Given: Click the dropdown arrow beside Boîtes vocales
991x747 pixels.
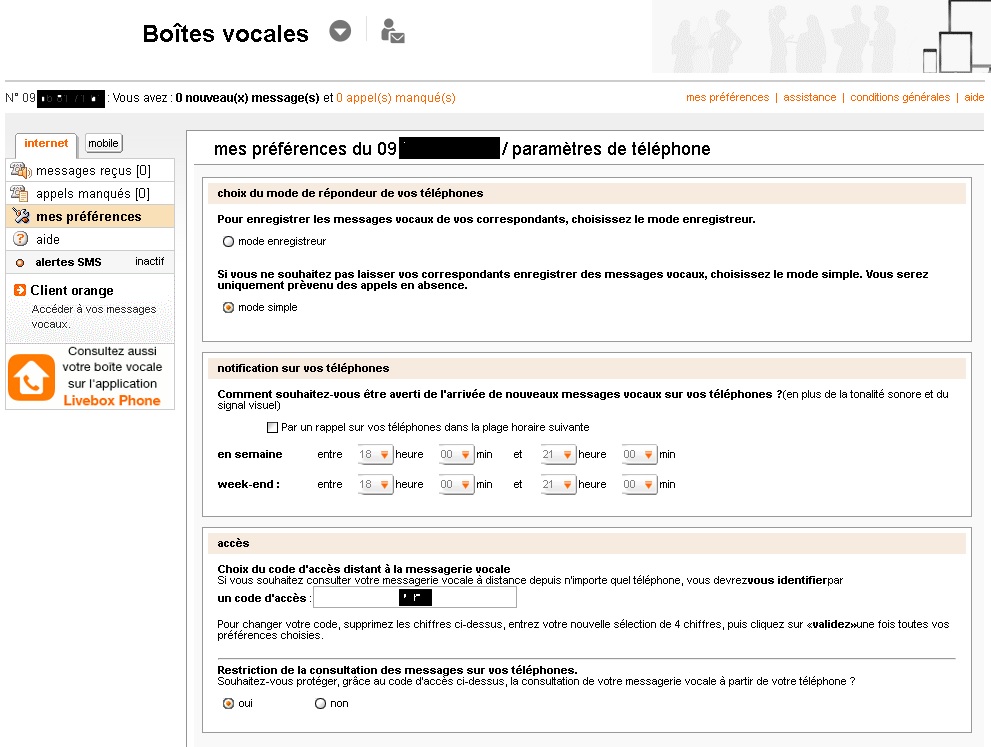Looking at the screenshot, I should (x=341, y=32).
